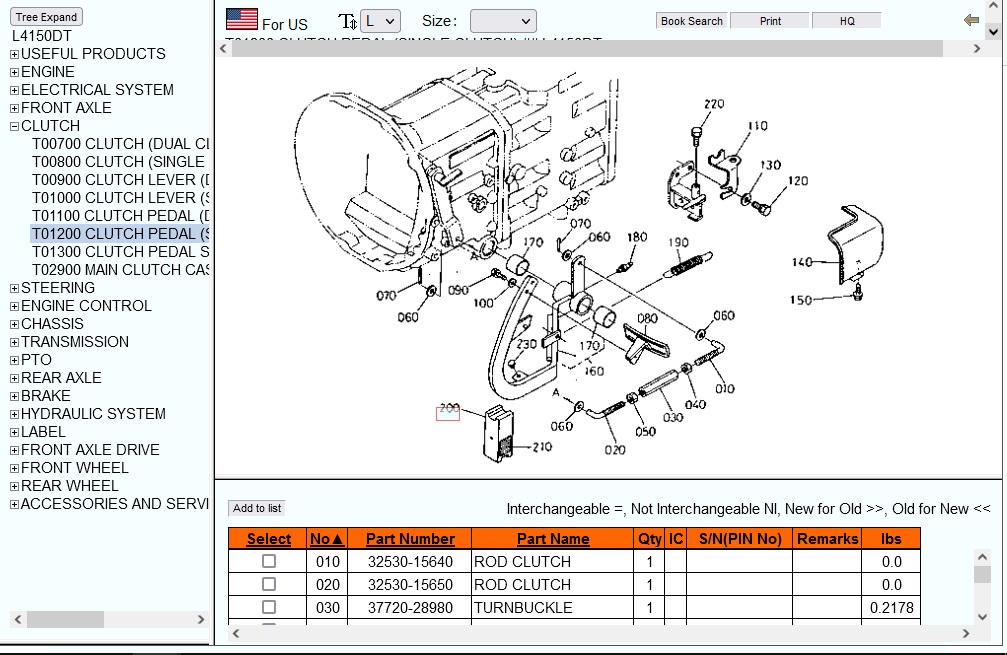Viewport: 1007px width, 655px height.
Task: Click part number 32530-15640
Action: (410, 562)
